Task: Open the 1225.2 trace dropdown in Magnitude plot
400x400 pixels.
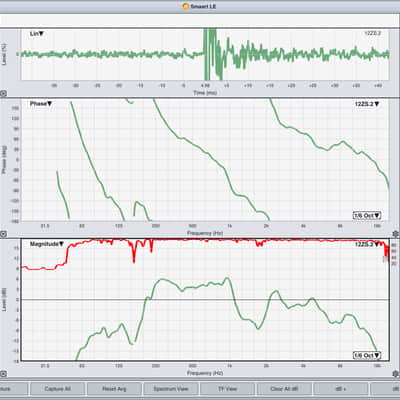Action: click(x=367, y=244)
